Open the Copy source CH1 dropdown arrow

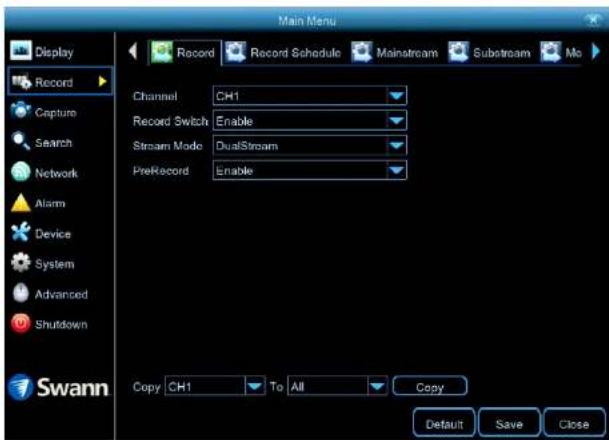point(255,386)
